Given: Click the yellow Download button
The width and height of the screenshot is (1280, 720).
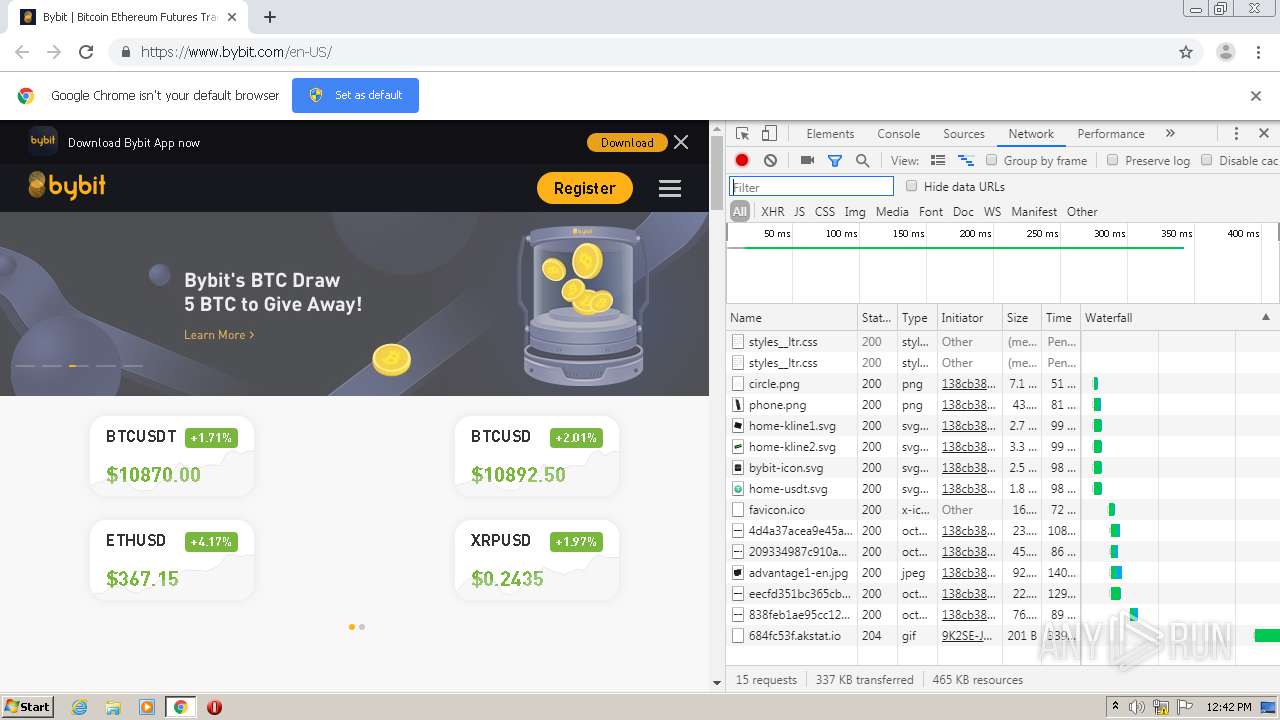Looking at the screenshot, I should pyautogui.click(x=627, y=142).
